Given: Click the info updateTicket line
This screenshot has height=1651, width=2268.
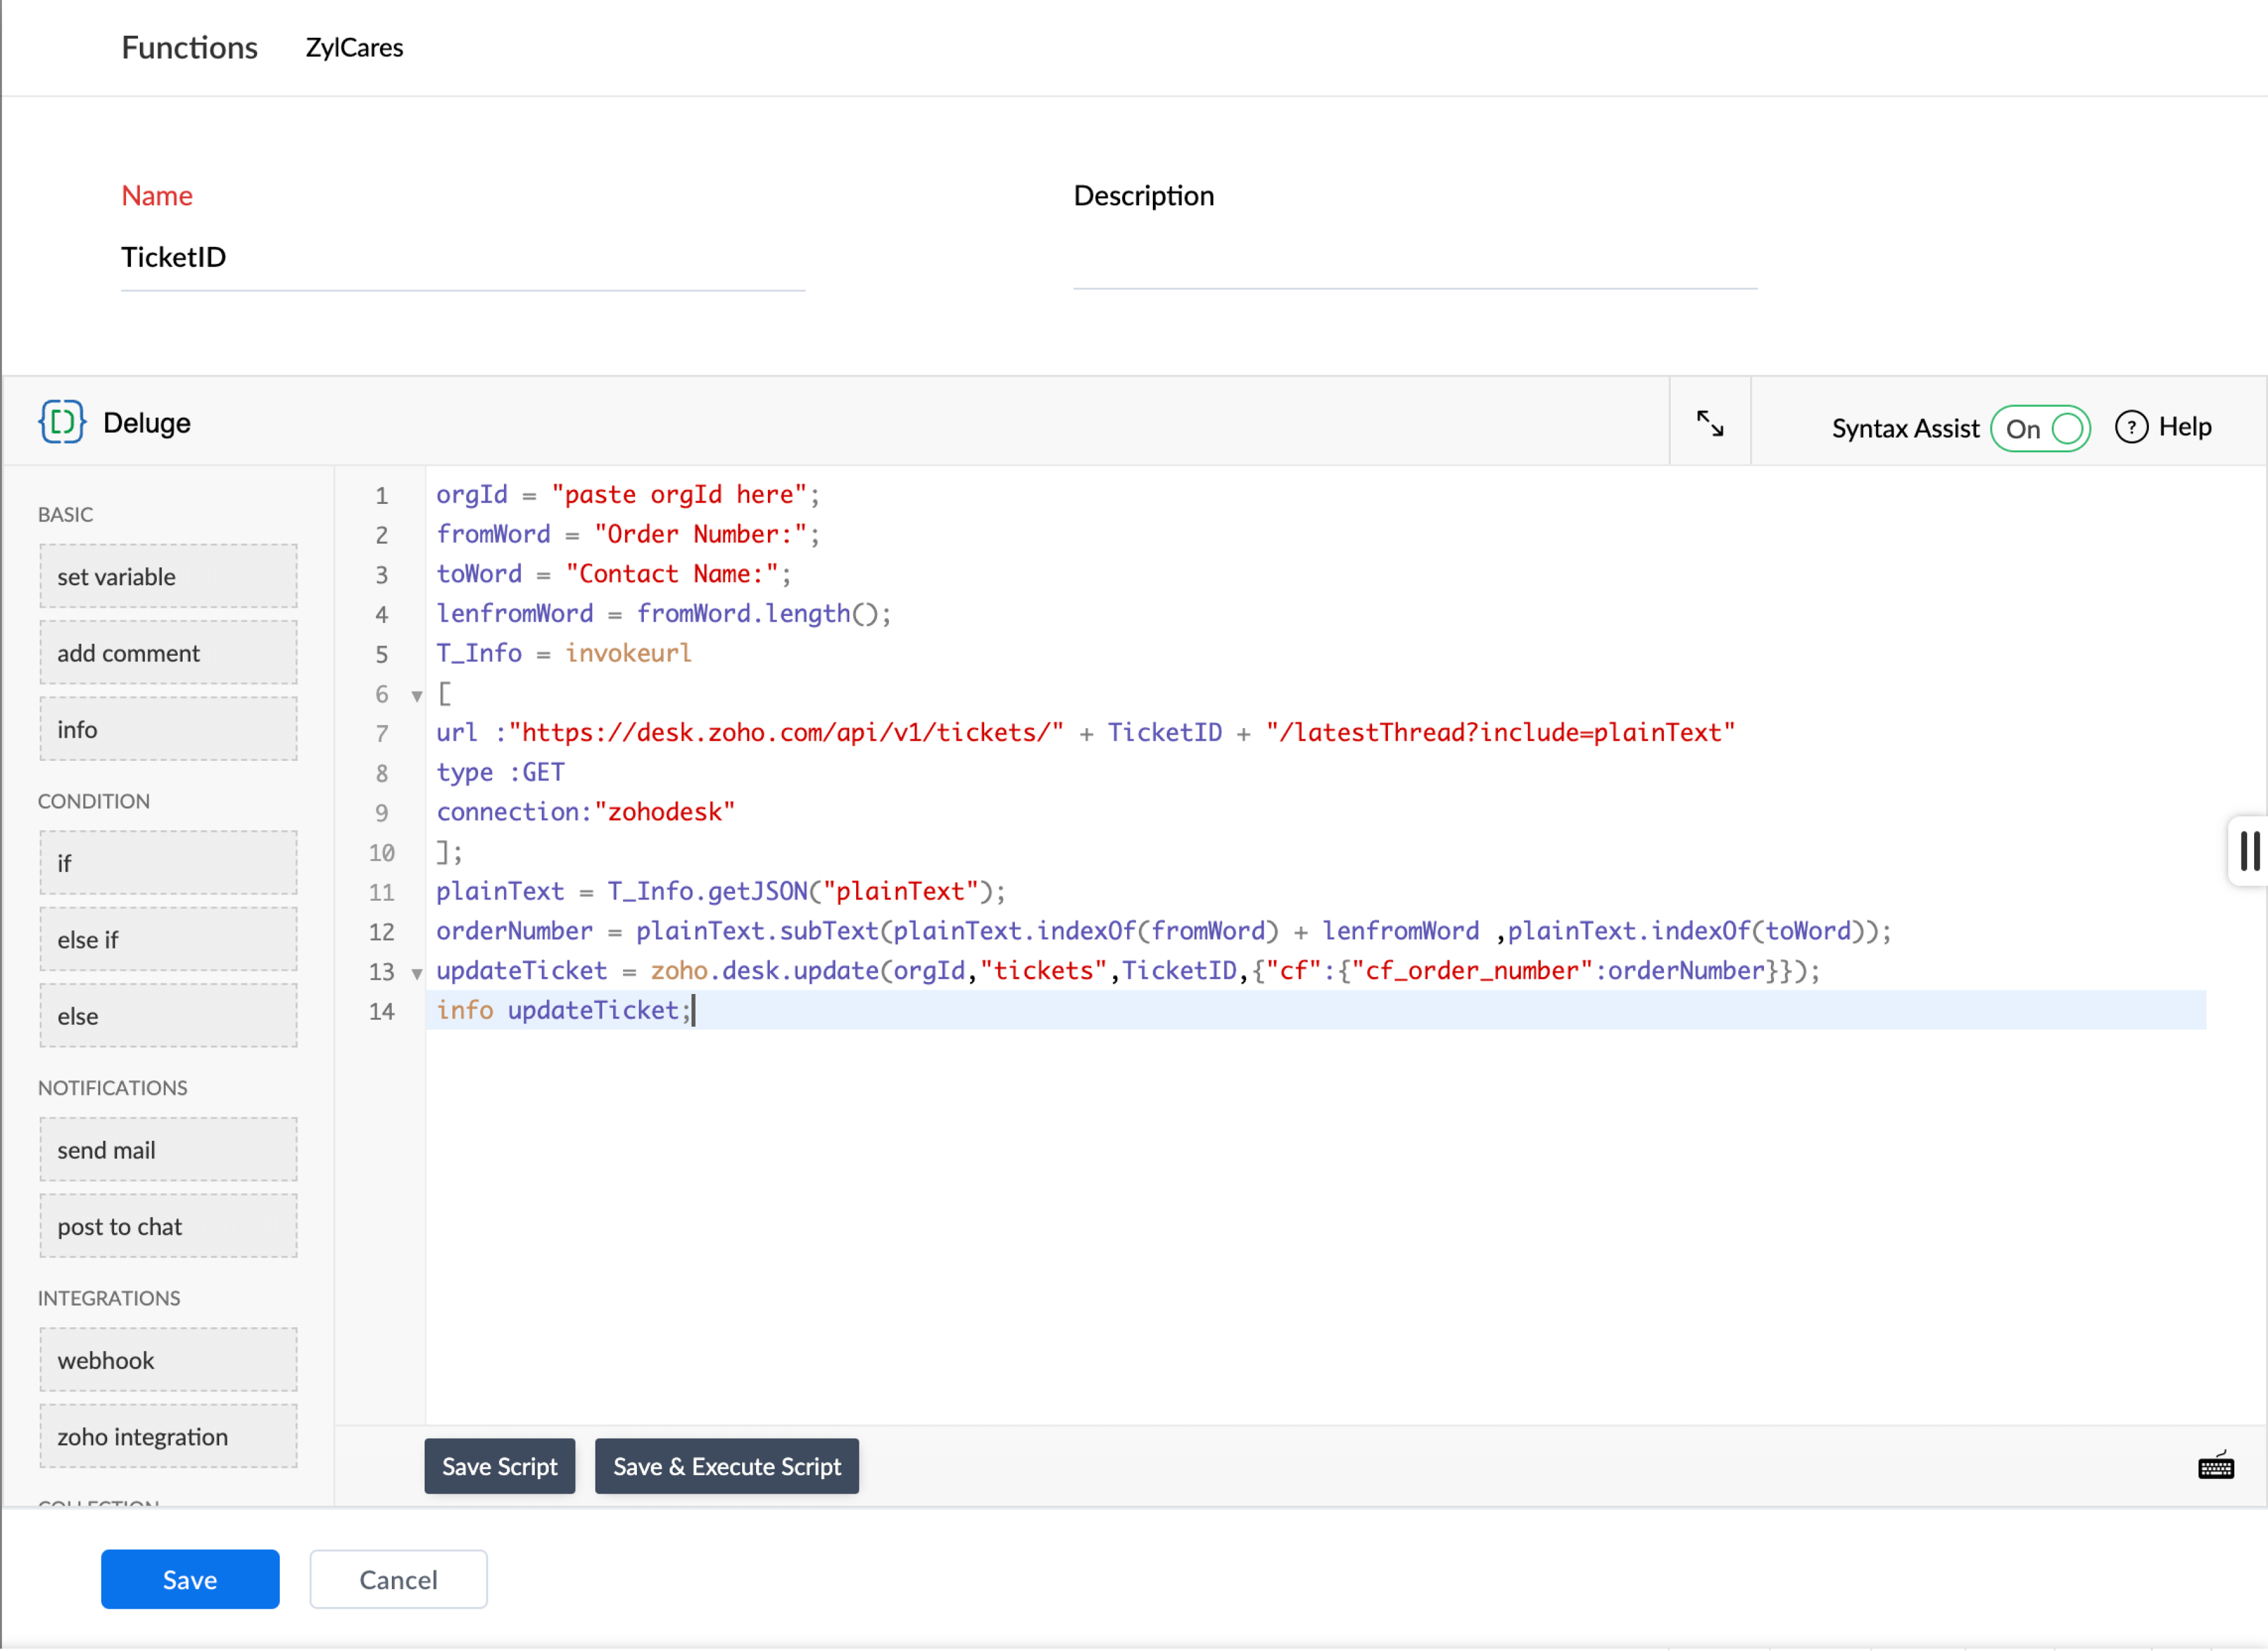Looking at the screenshot, I should pos(564,1010).
